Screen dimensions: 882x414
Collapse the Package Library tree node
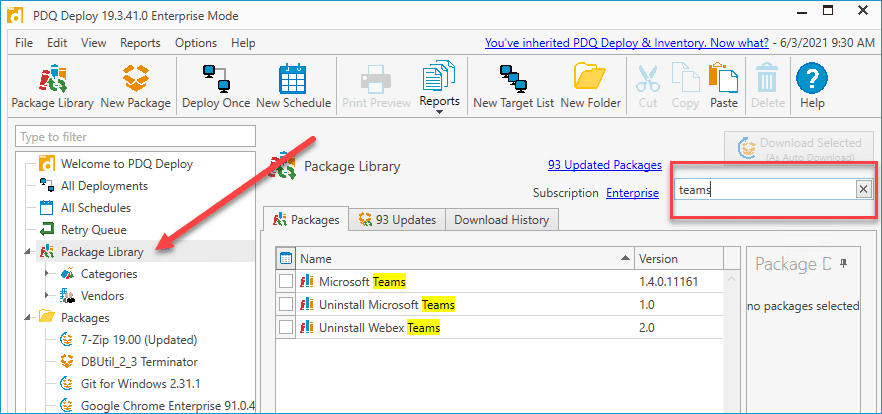click(28, 253)
